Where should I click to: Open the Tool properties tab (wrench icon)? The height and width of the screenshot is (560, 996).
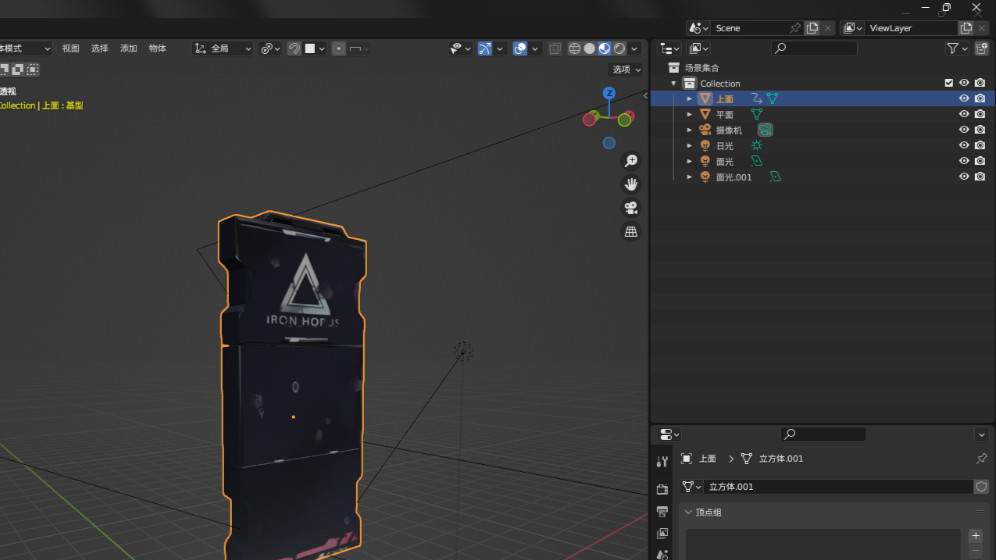[x=662, y=462]
